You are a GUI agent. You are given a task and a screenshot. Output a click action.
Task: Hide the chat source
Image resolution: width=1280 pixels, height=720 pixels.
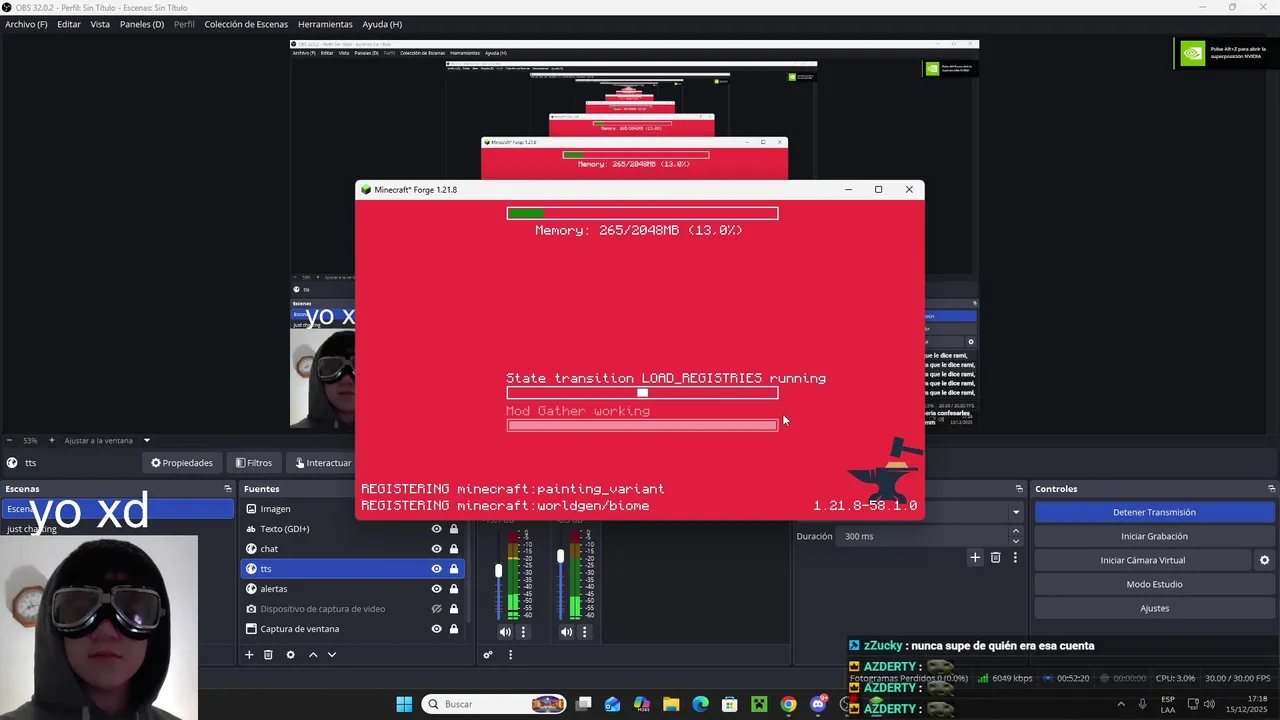(436, 549)
